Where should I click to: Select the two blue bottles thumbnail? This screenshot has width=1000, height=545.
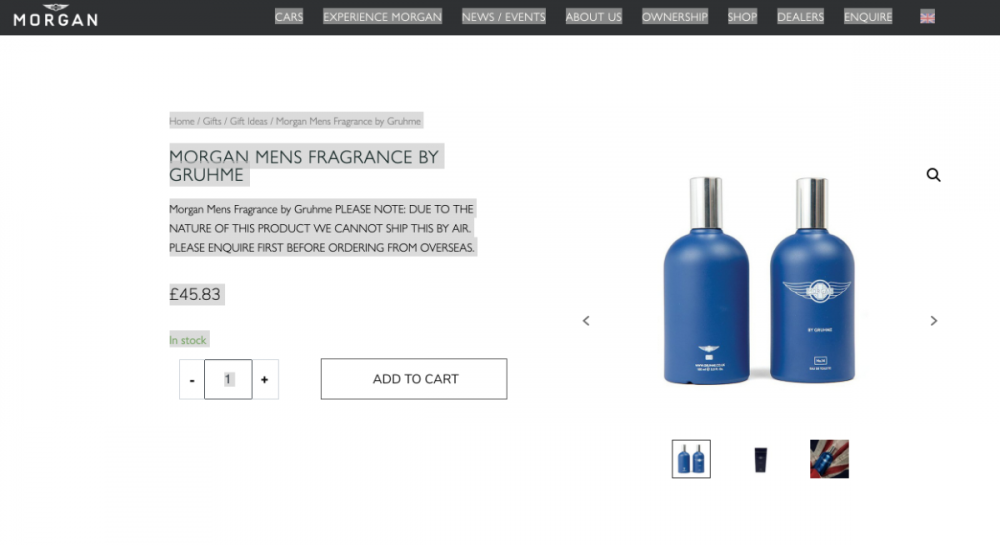click(x=691, y=459)
